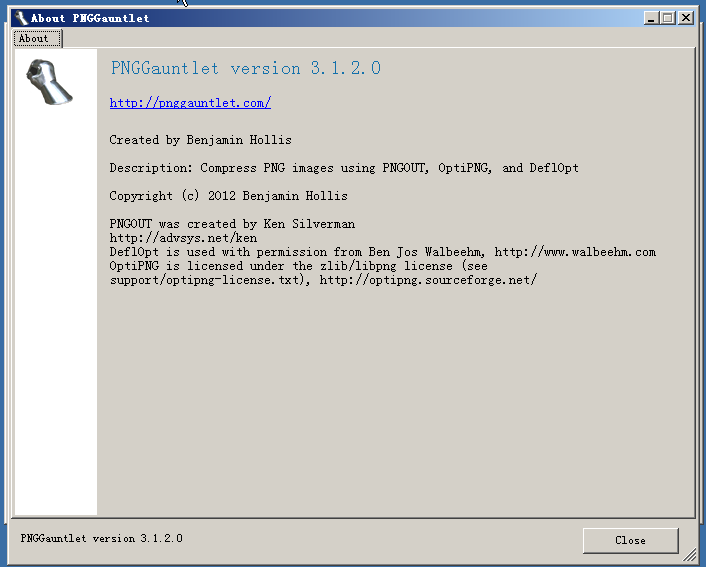Click the title bar gauntlet icon
Image resolution: width=706 pixels, height=567 pixels.
[x=21, y=18]
